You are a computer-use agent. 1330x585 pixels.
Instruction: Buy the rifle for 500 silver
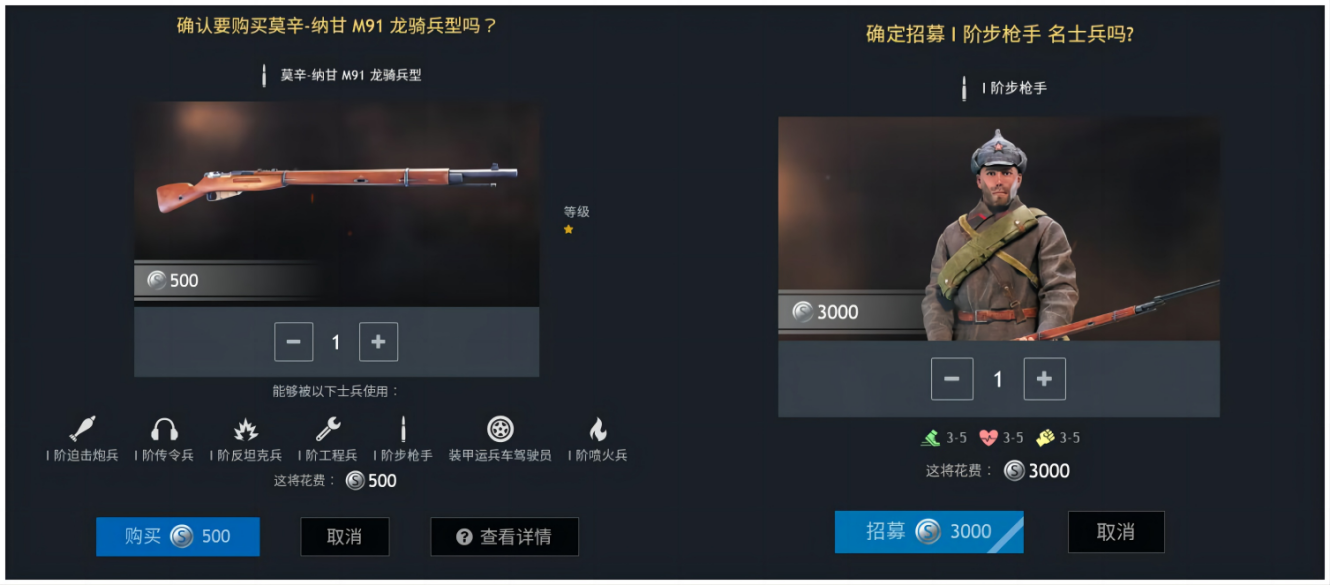click(x=178, y=537)
